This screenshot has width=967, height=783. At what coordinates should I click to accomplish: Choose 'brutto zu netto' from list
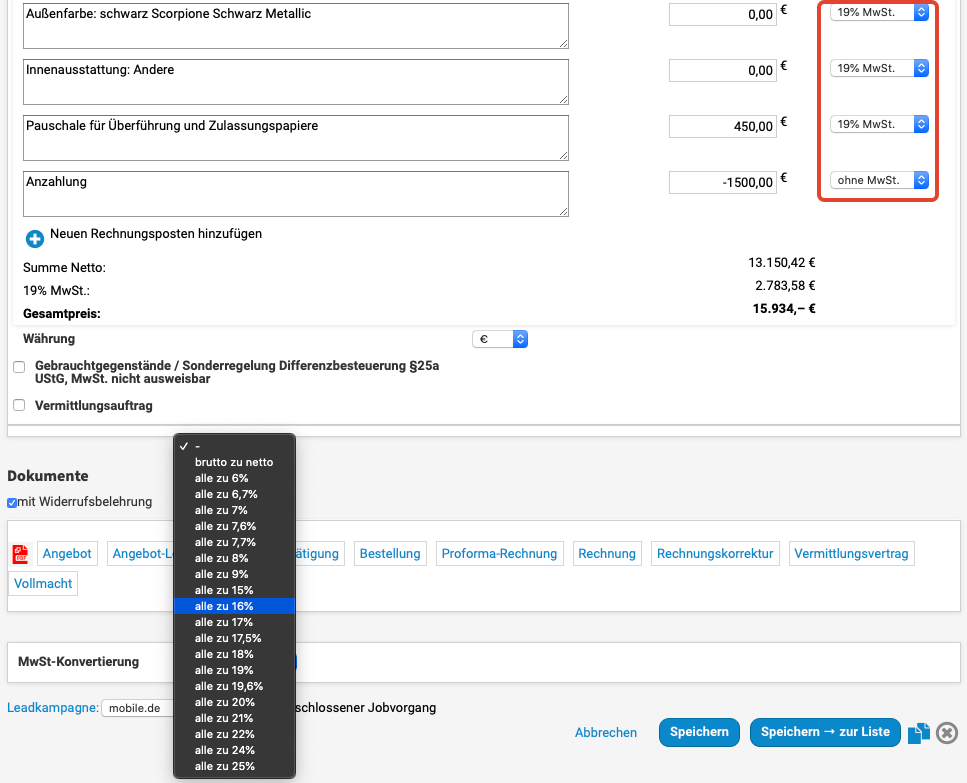pos(233,462)
